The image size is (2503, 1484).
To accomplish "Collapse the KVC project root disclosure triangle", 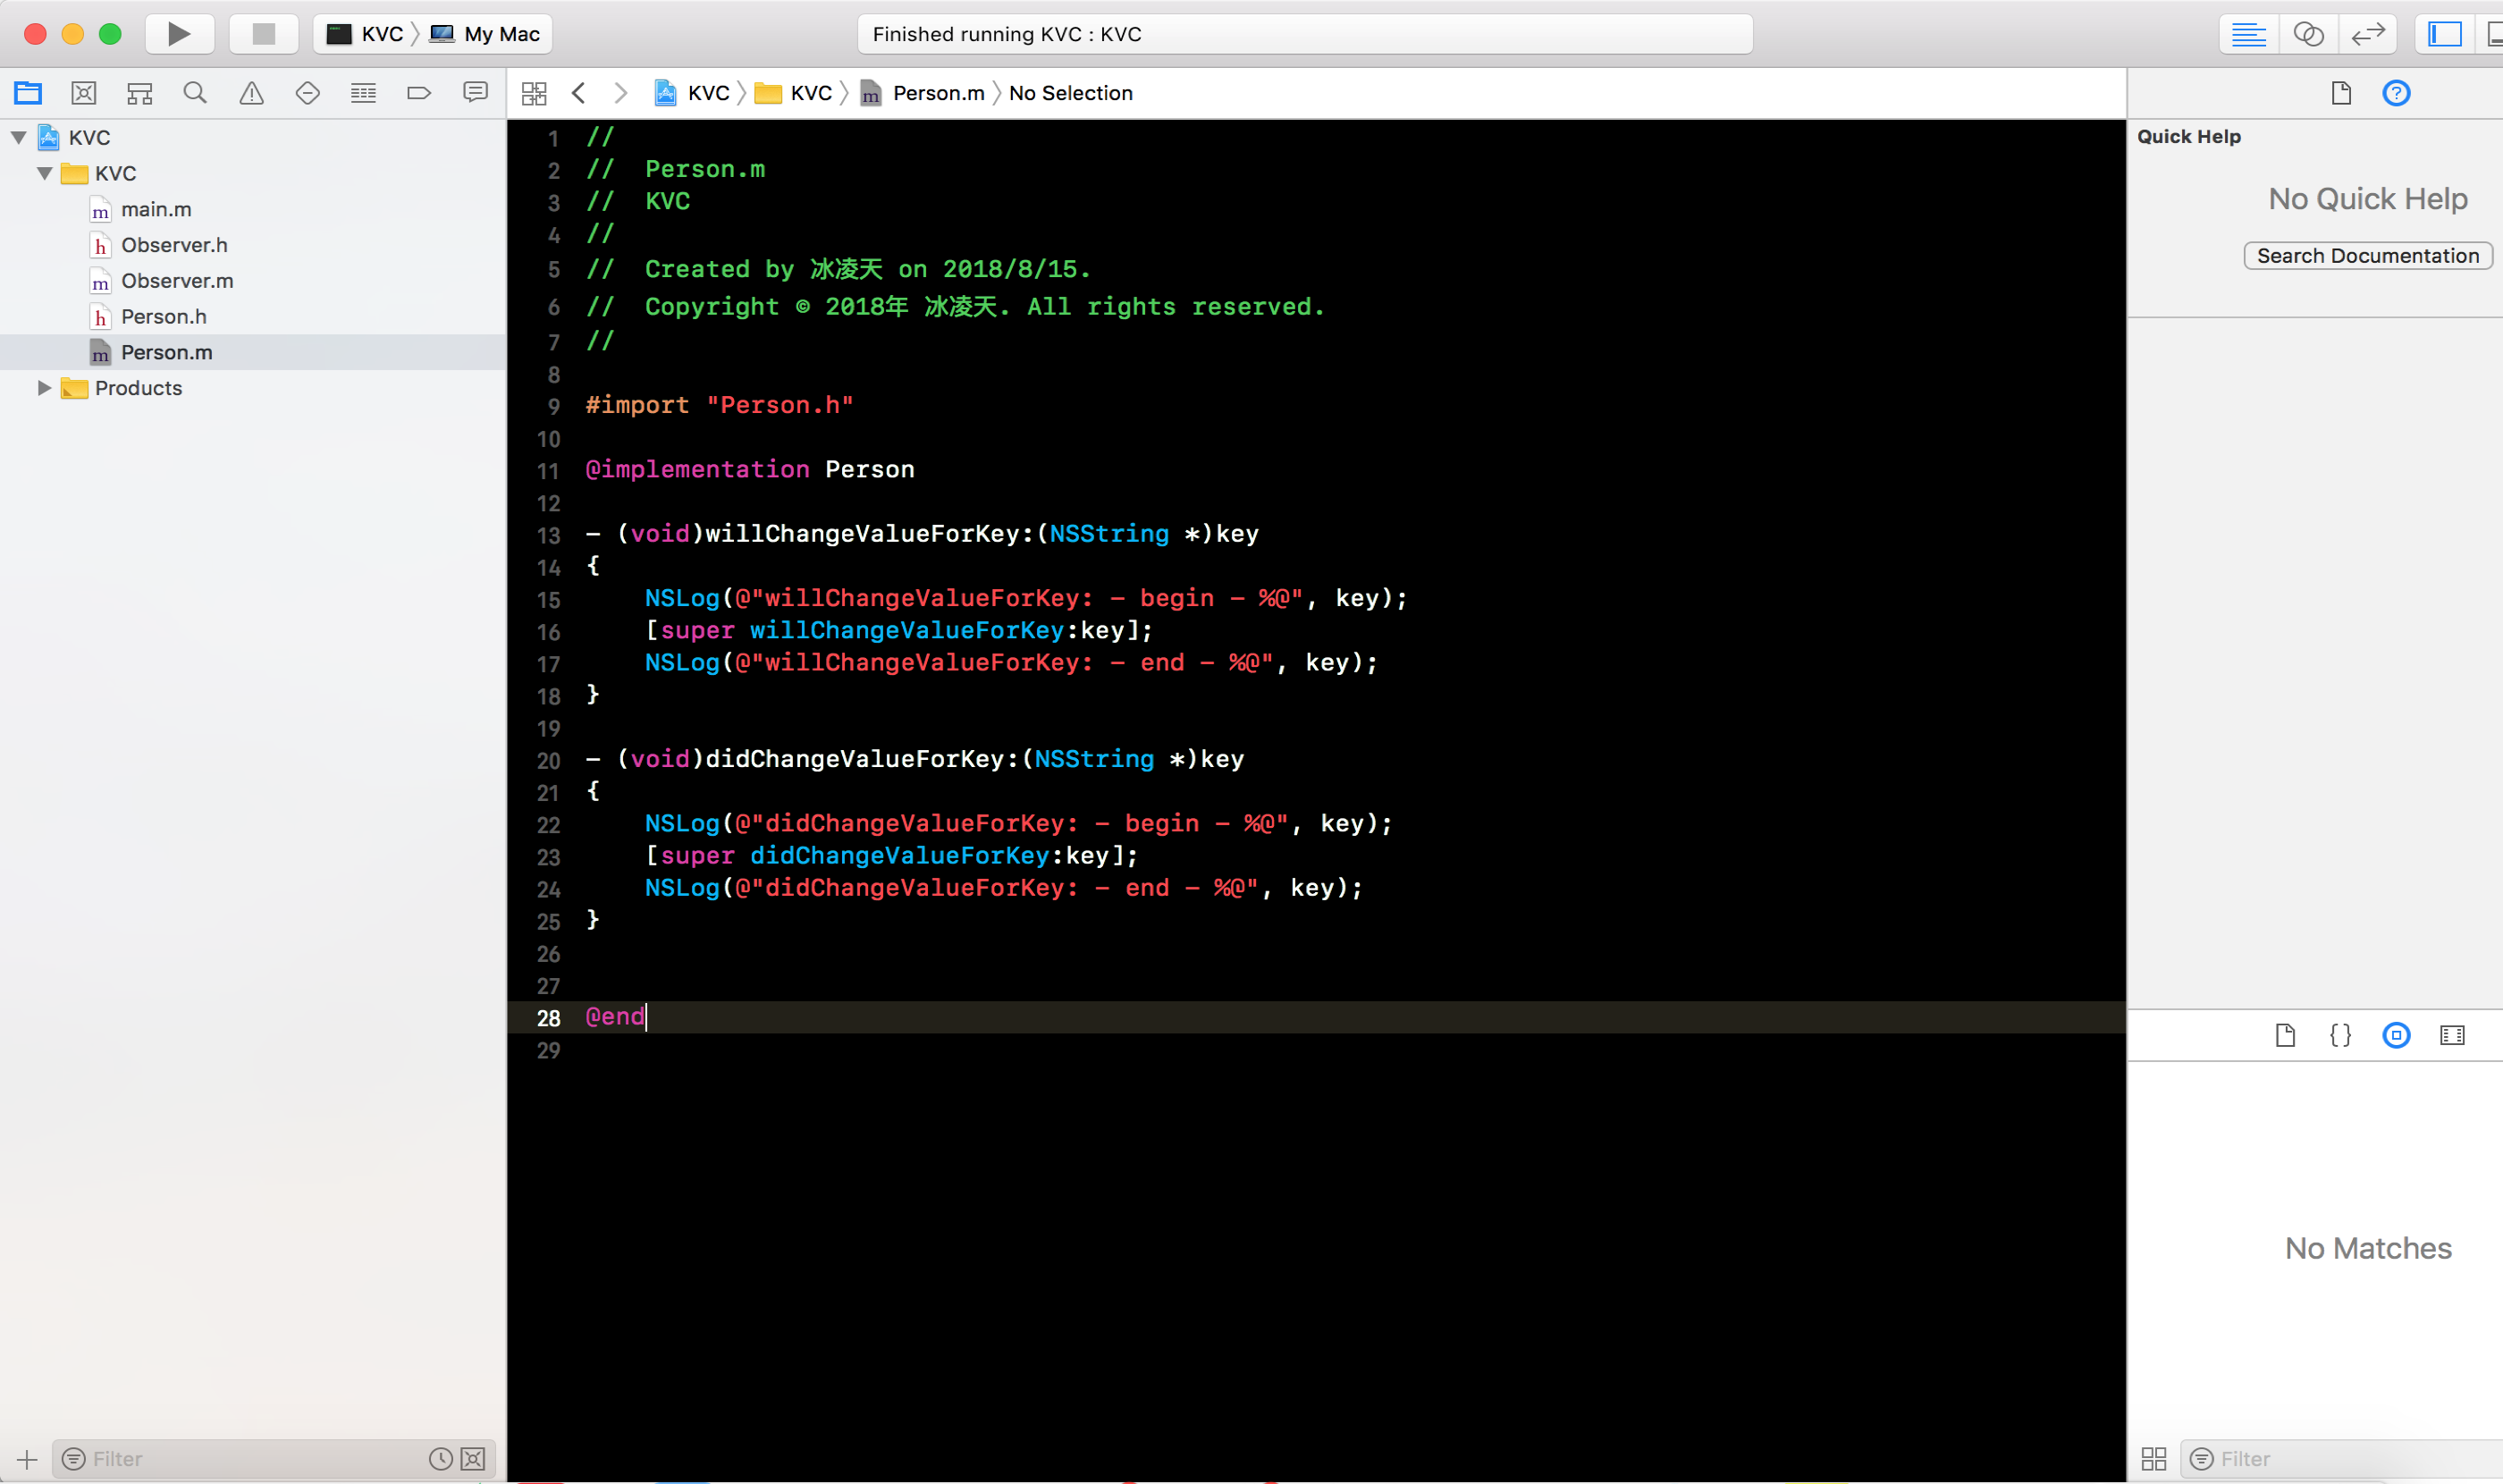I will tap(19, 137).
